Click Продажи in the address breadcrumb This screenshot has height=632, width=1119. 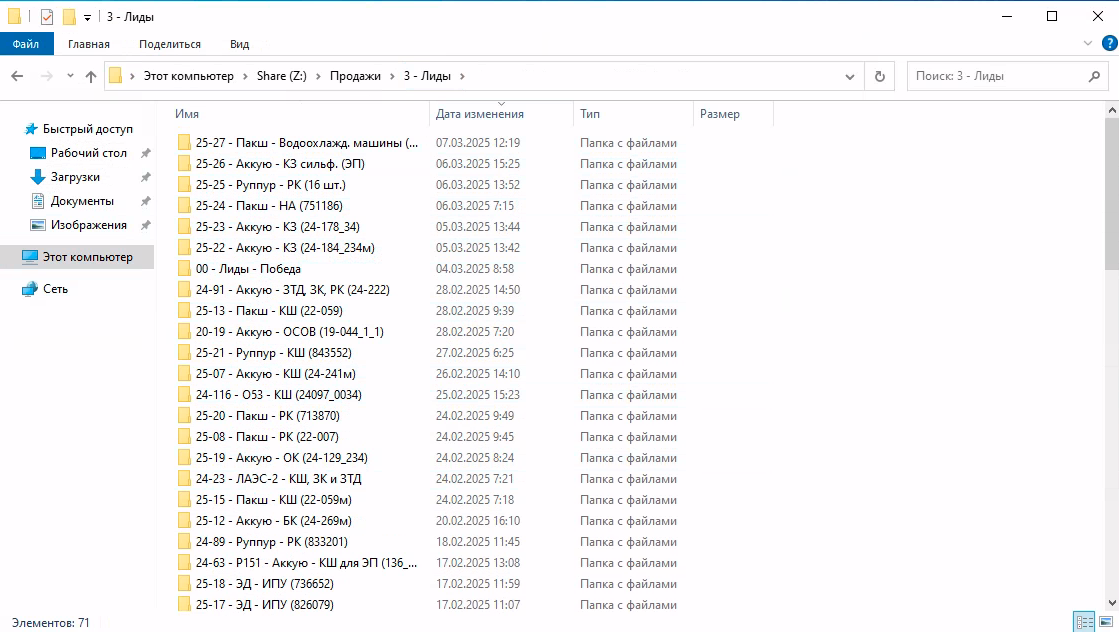[x=355, y=76]
